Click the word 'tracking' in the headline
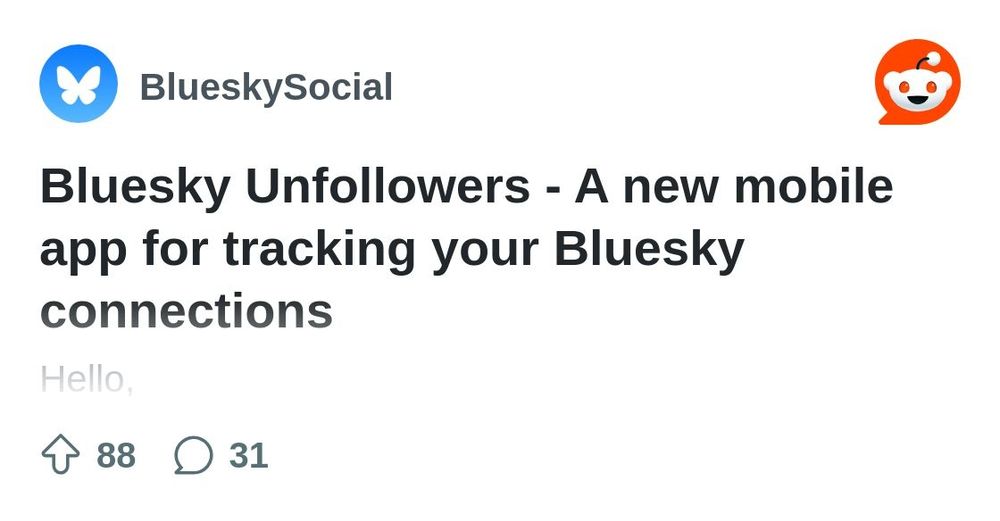This screenshot has width=1000, height=521. 319,250
